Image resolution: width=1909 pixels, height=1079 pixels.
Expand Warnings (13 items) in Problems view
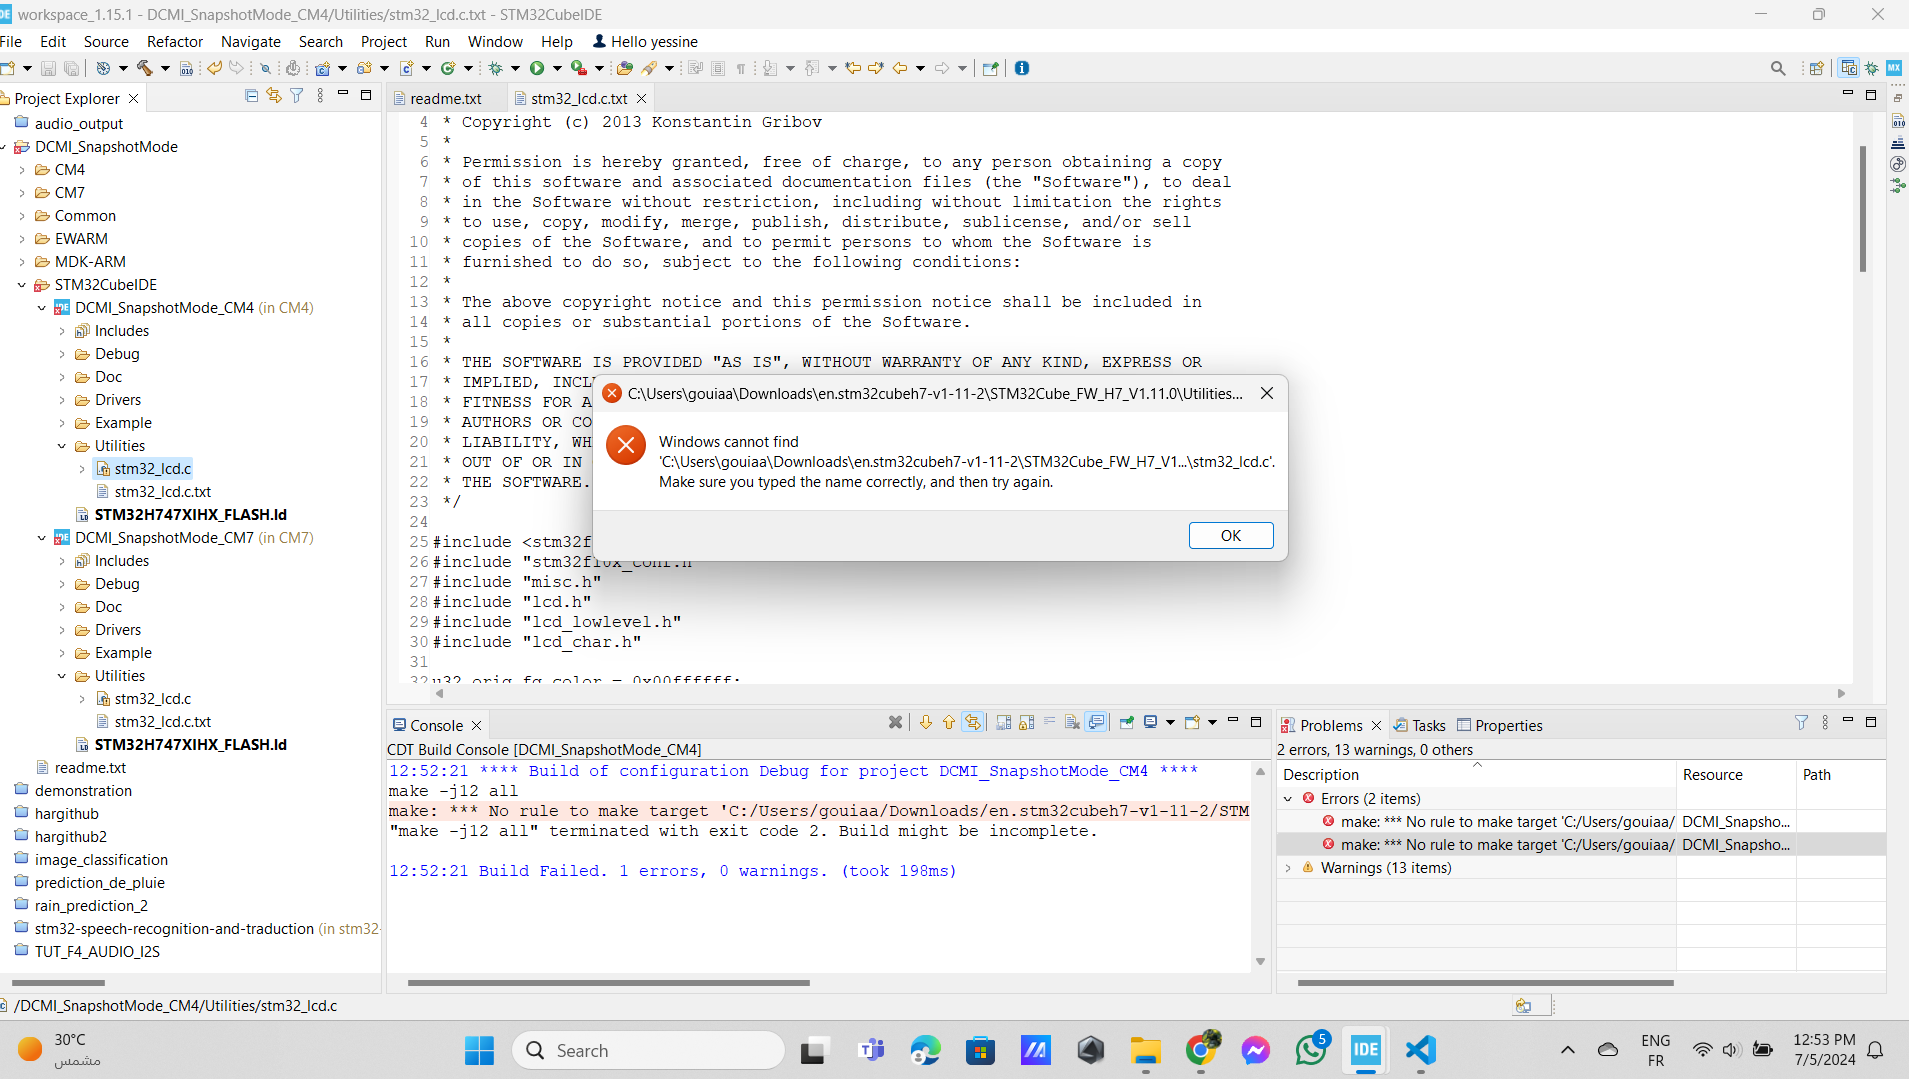point(1289,867)
